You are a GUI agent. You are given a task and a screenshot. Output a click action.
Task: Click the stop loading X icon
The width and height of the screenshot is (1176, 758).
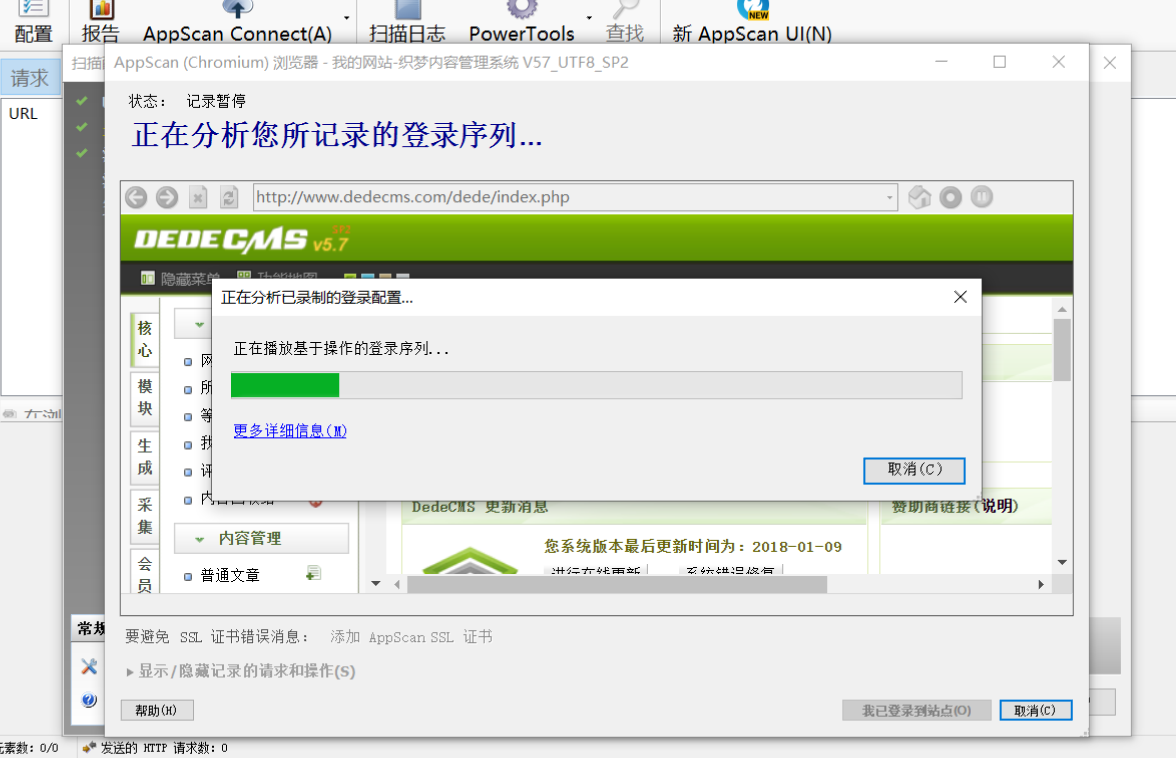click(x=198, y=197)
